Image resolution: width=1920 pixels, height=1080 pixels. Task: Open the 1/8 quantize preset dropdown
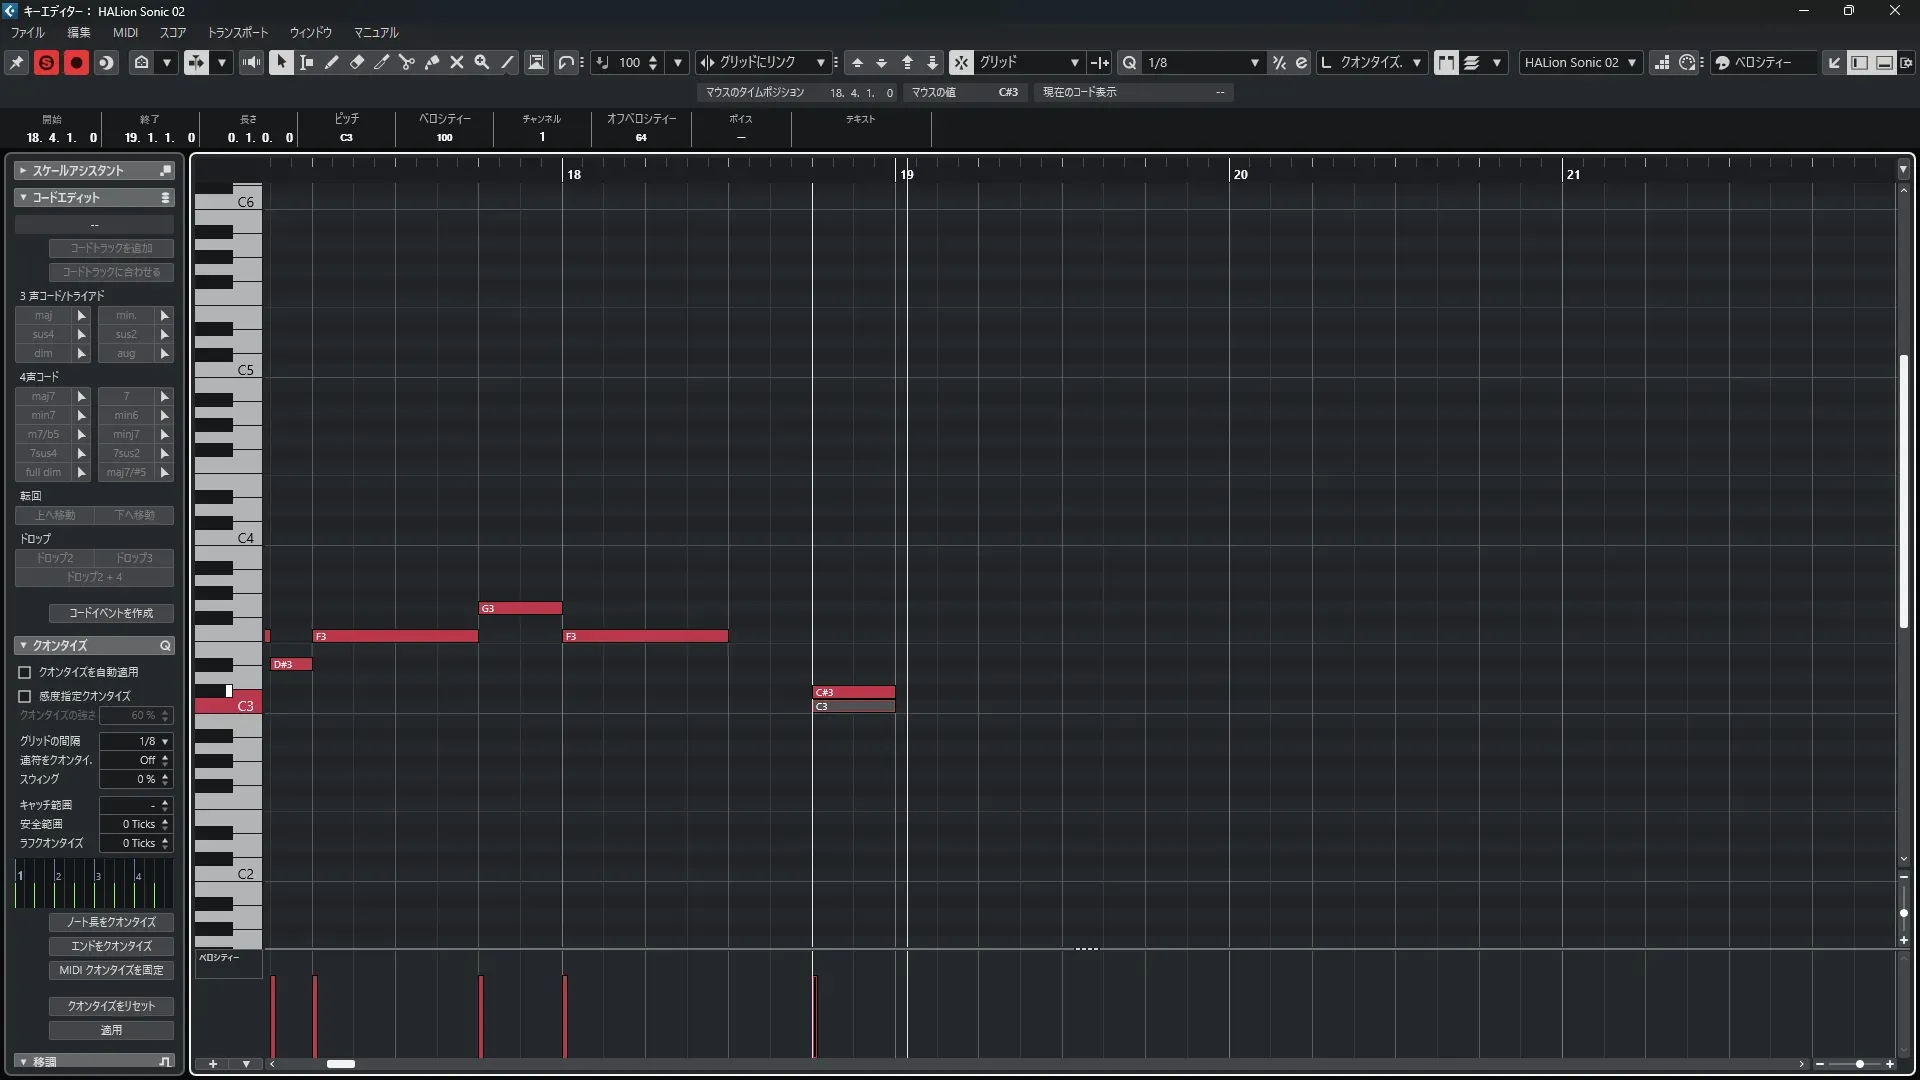coord(1254,62)
